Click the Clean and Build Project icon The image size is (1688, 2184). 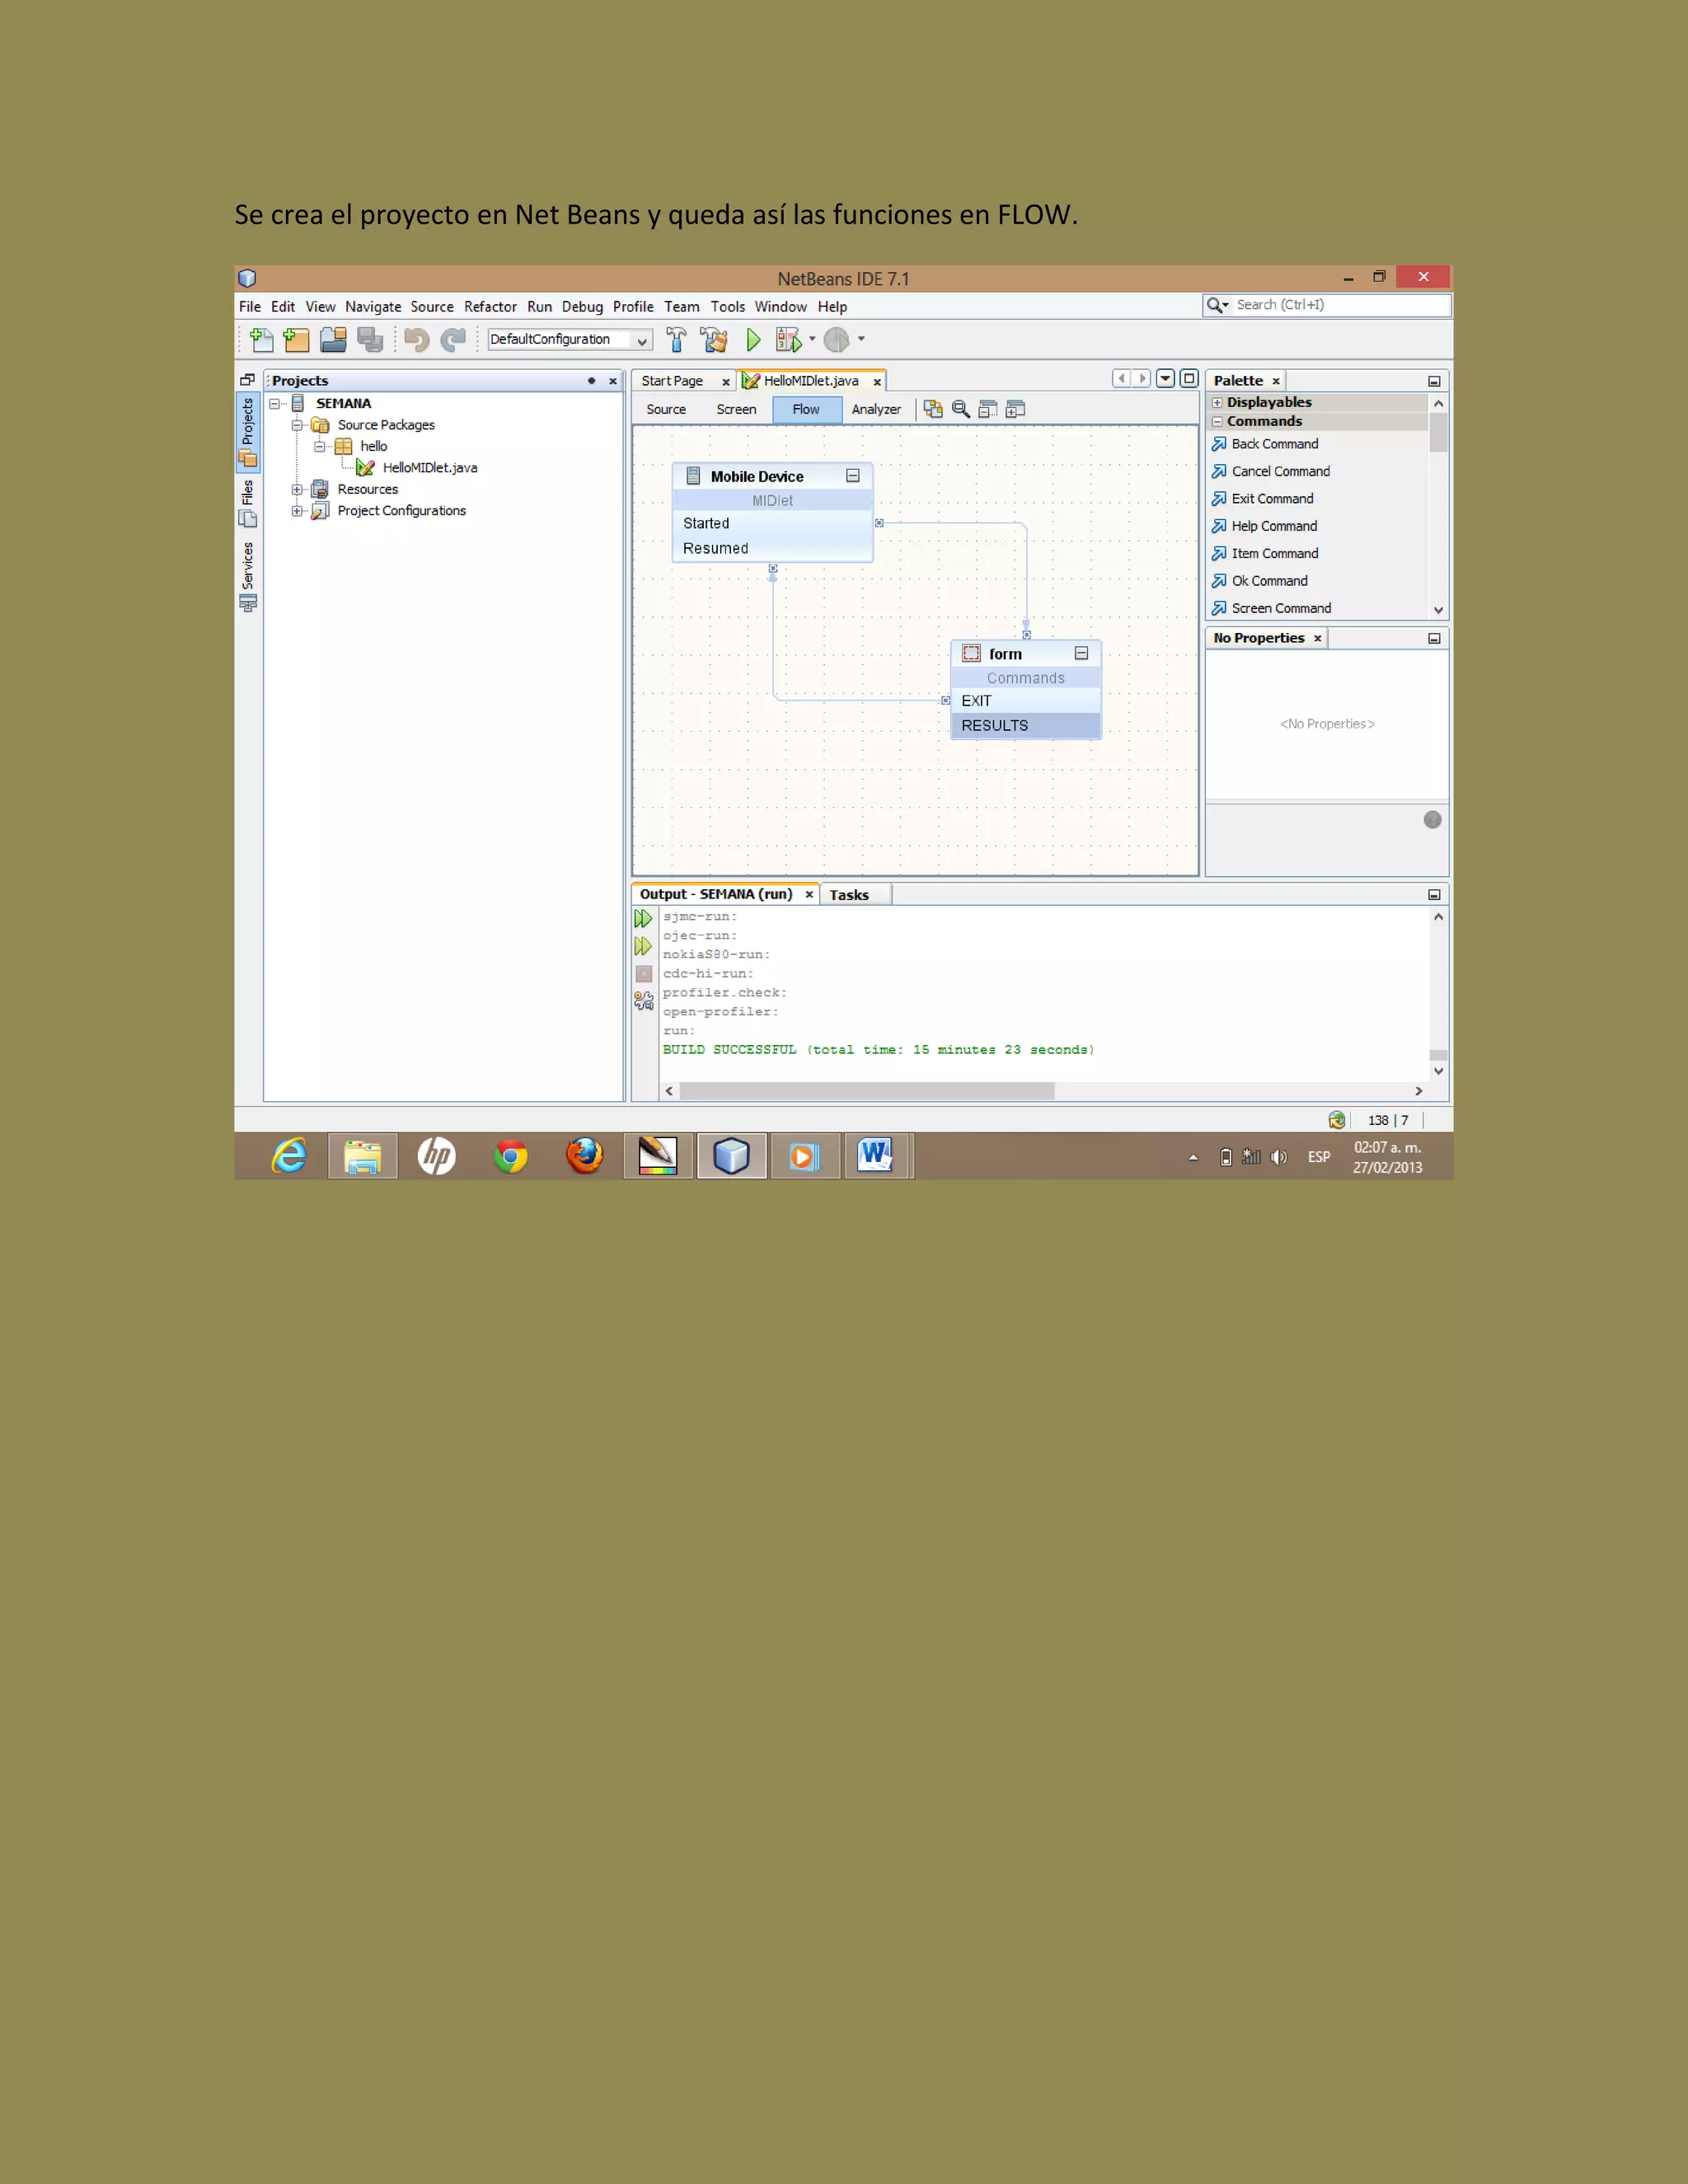[714, 340]
